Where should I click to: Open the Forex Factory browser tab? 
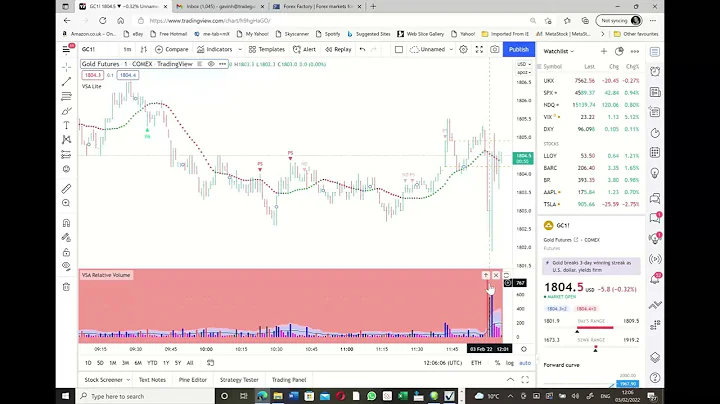pyautogui.click(x=317, y=6)
